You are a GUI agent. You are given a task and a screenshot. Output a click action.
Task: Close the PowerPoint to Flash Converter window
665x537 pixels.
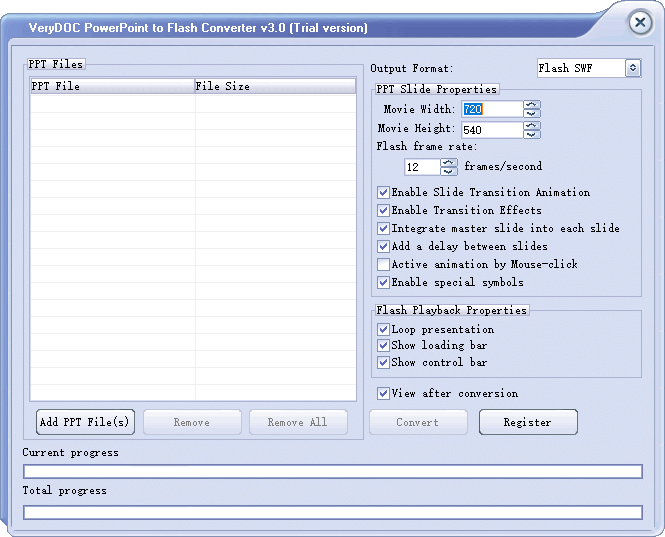[x=640, y=22]
